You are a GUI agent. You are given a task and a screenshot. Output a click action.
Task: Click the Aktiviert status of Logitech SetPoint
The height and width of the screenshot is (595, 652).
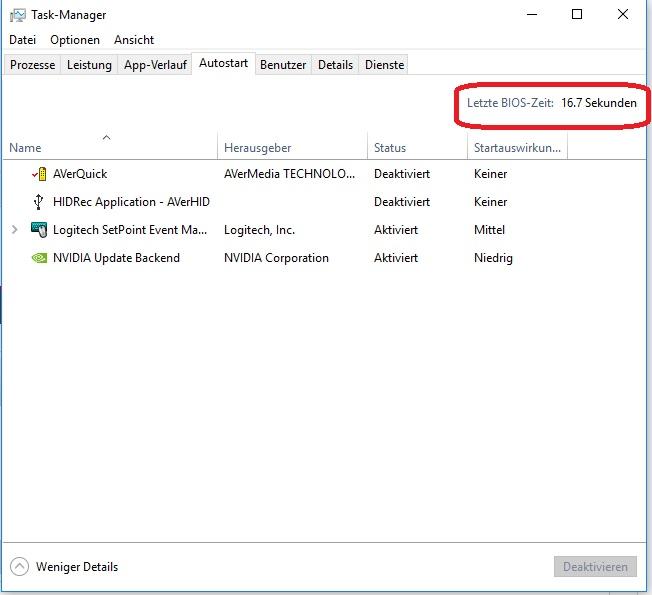click(396, 230)
